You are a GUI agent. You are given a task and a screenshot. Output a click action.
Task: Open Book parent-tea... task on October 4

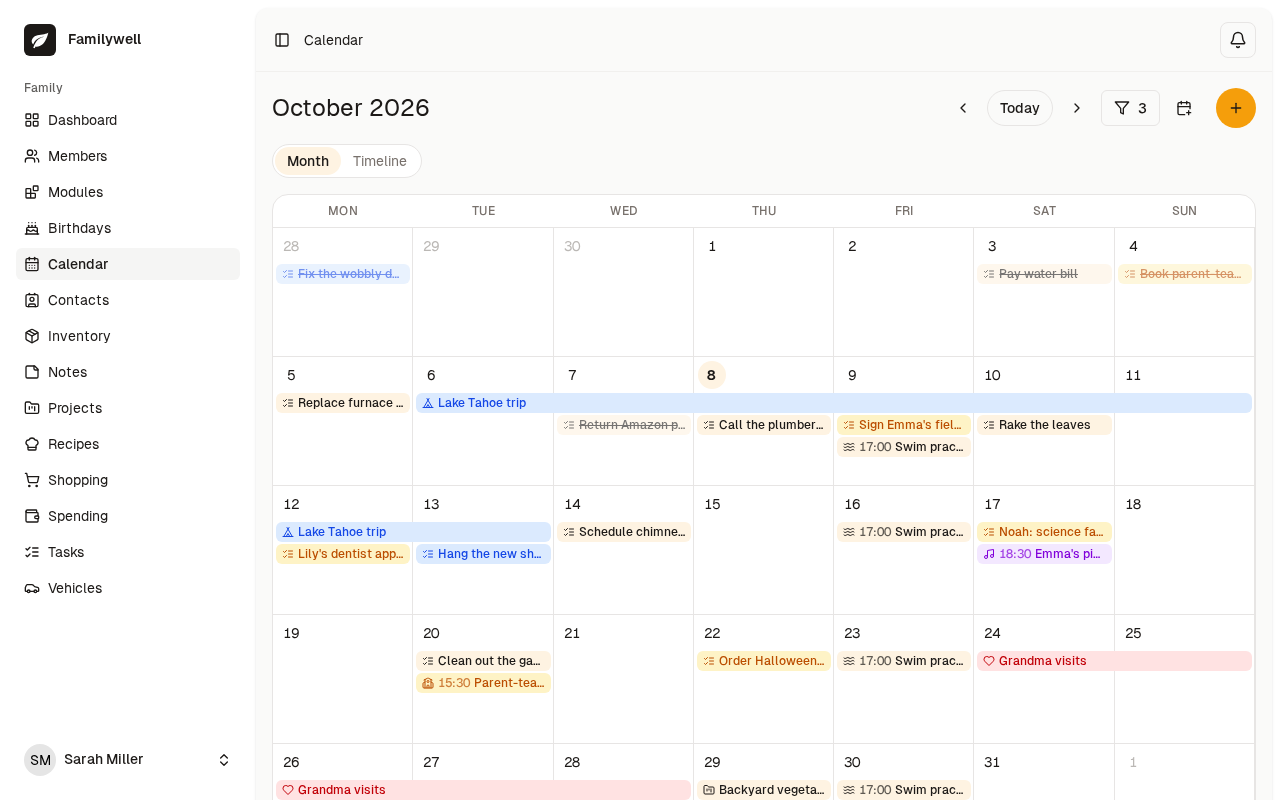tap(1184, 274)
